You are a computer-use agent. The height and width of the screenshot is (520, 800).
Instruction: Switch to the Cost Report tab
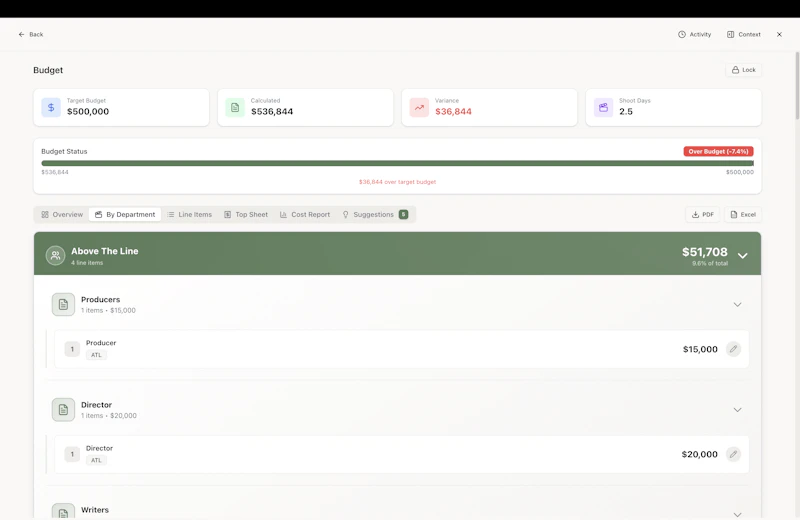pos(305,214)
